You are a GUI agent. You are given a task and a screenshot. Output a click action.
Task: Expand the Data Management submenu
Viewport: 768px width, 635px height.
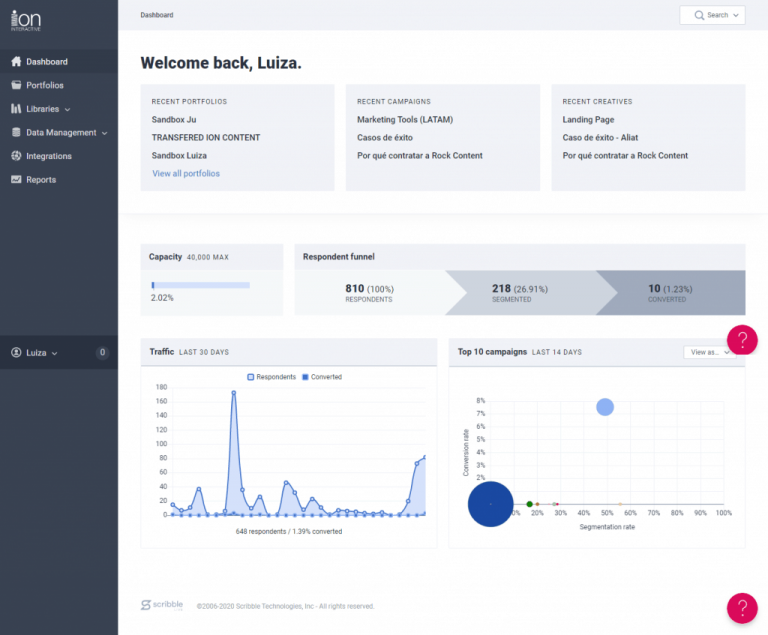pos(104,133)
